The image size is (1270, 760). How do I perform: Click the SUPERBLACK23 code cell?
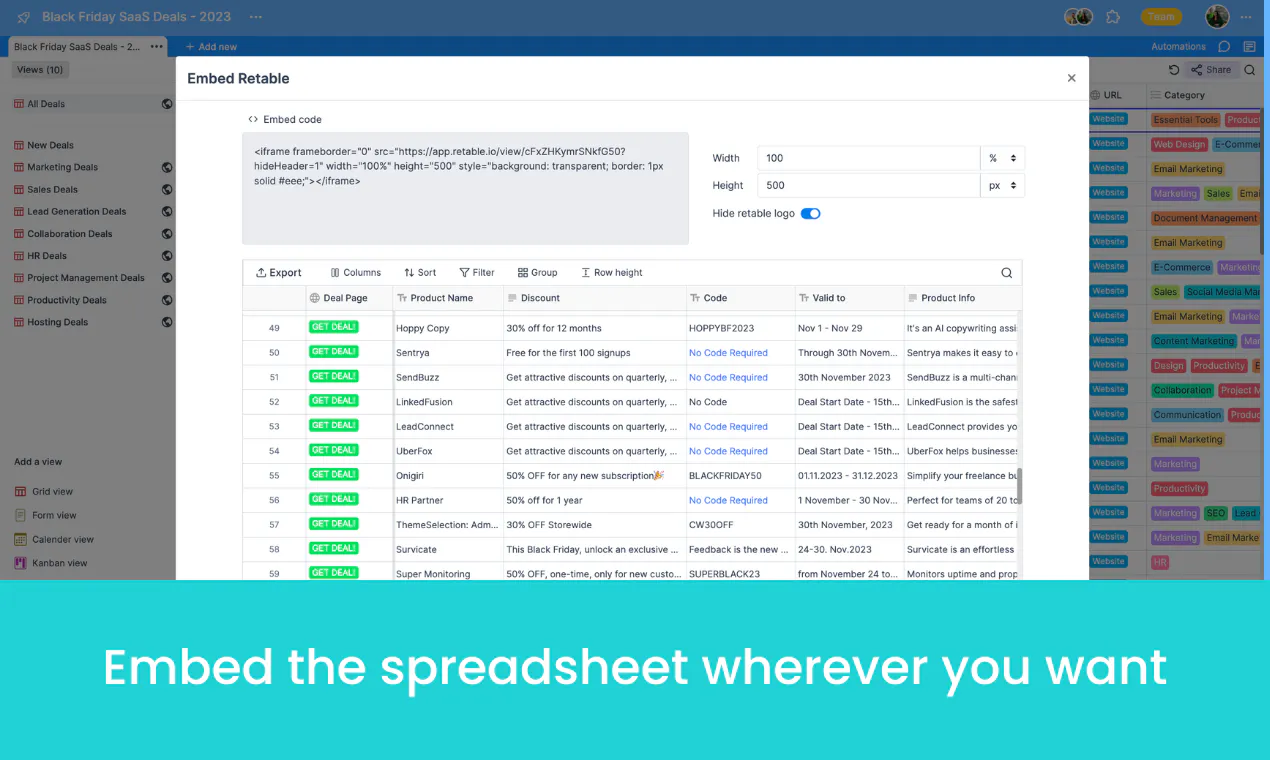(740, 574)
